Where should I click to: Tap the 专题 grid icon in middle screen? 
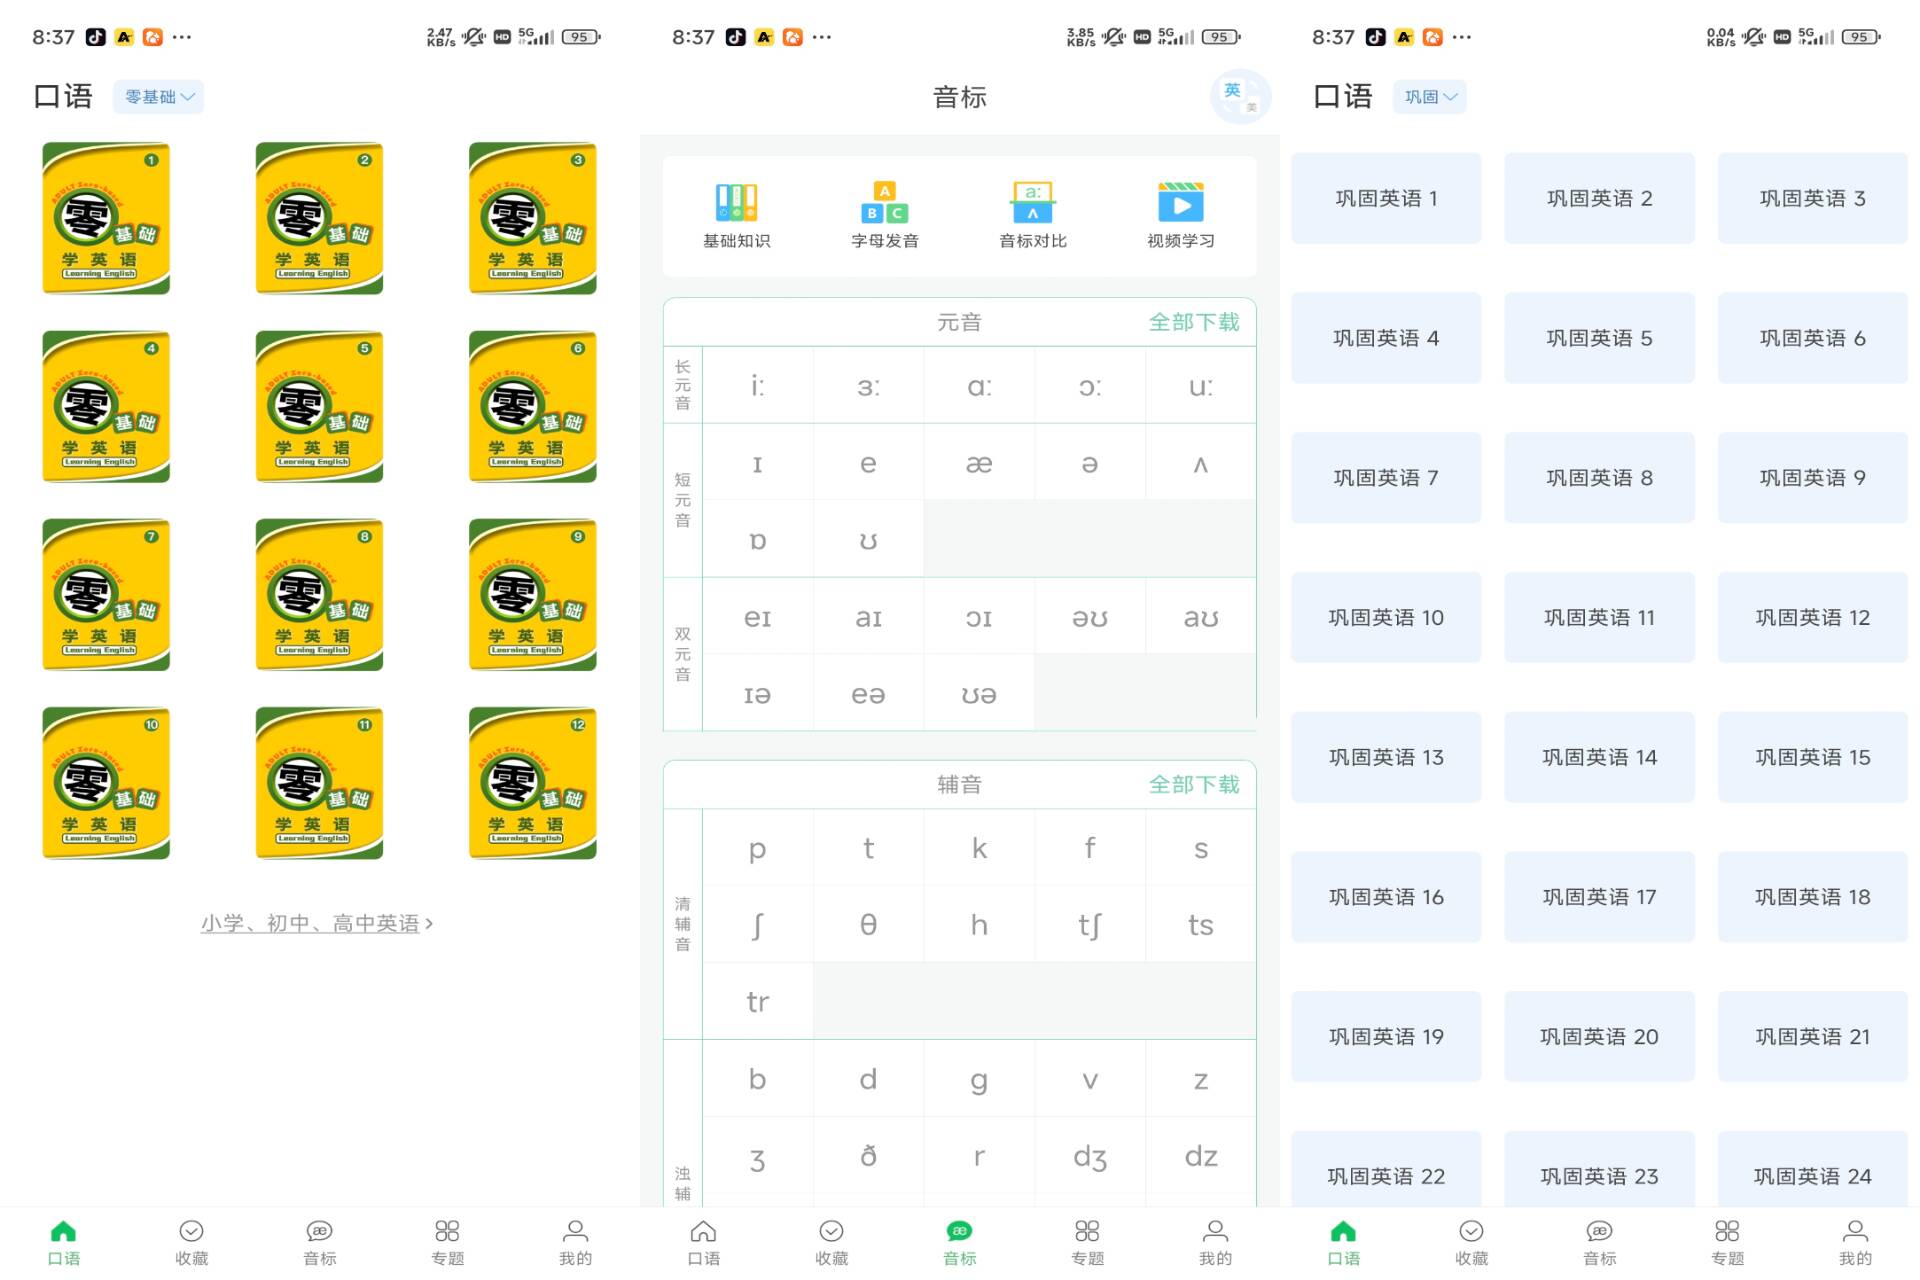tap(1087, 1231)
